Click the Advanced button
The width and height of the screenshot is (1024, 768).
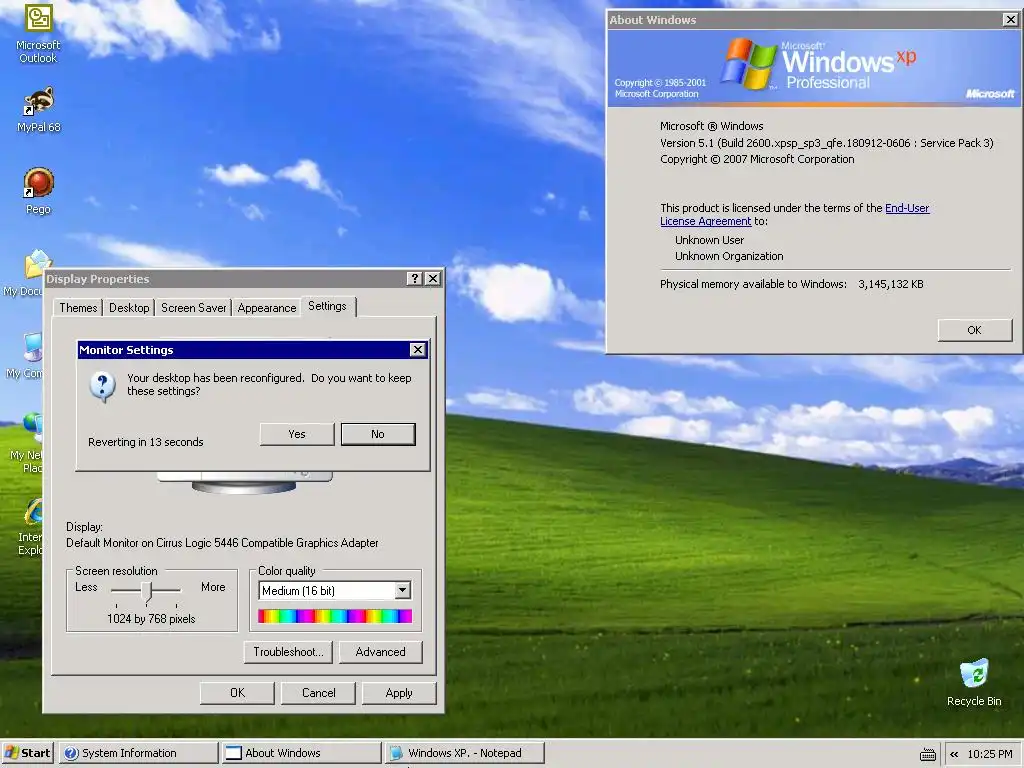pyautogui.click(x=380, y=652)
